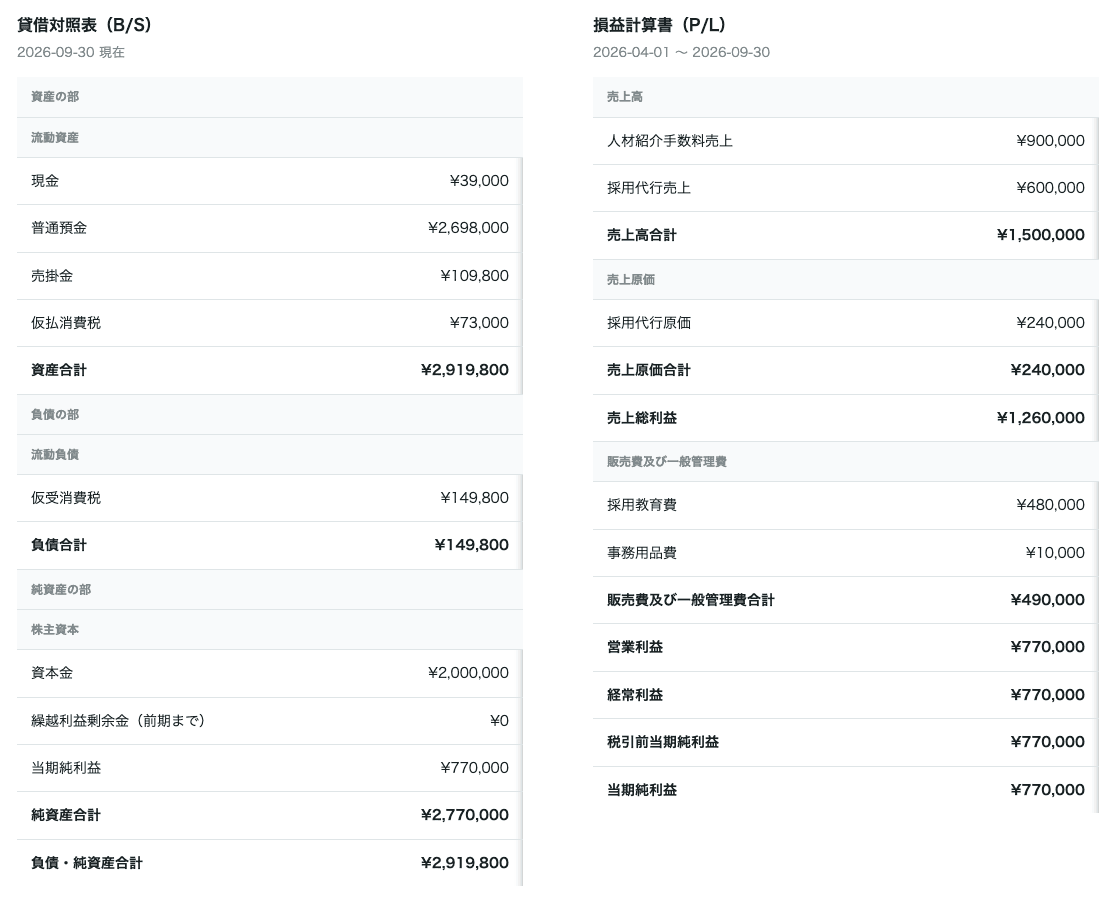Click the ¥900,000 sales amount
This screenshot has height=902, width=1114.
(x=1050, y=141)
